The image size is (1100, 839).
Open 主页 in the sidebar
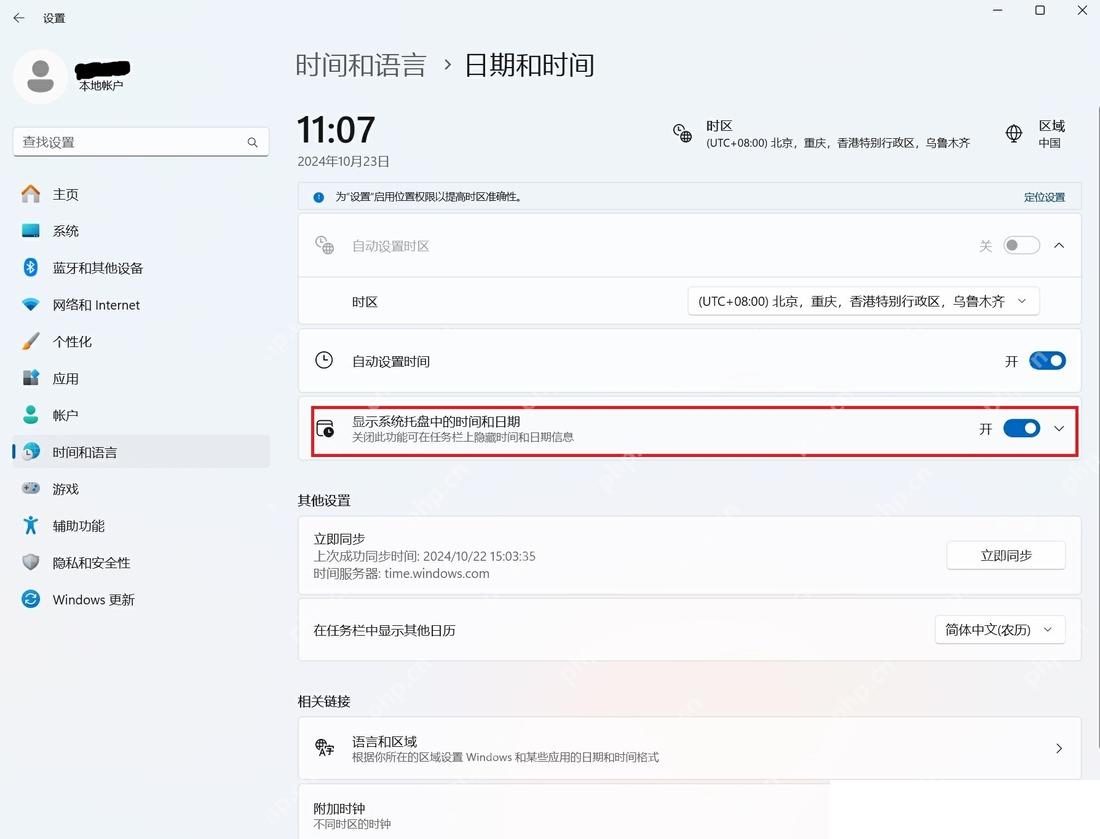point(140,194)
